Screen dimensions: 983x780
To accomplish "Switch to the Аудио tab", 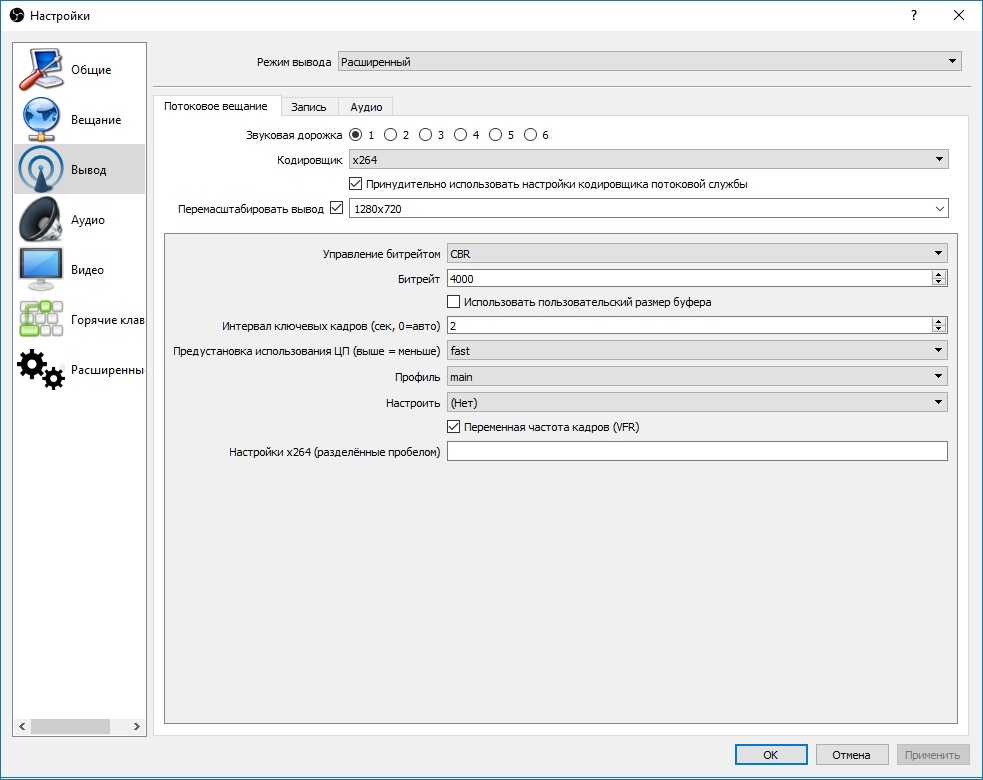I will point(366,107).
